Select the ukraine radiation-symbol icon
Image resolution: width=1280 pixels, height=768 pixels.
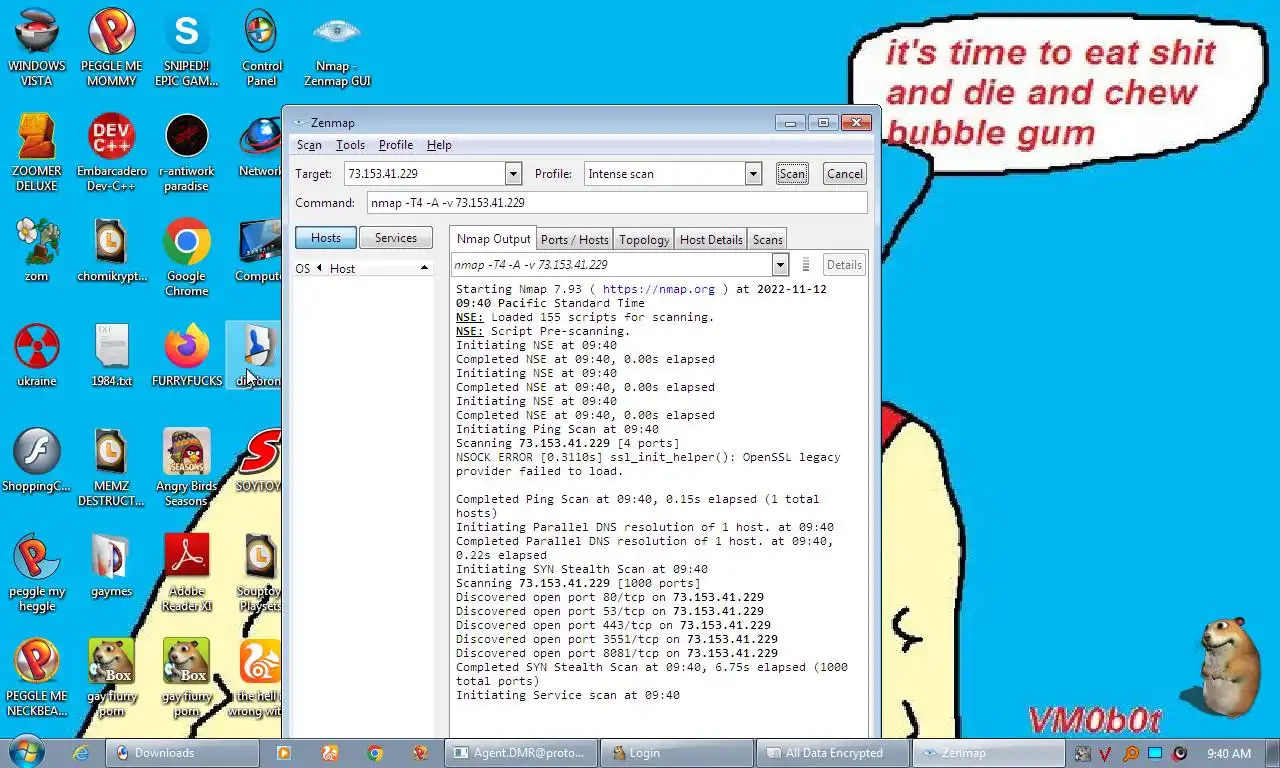click(x=37, y=355)
